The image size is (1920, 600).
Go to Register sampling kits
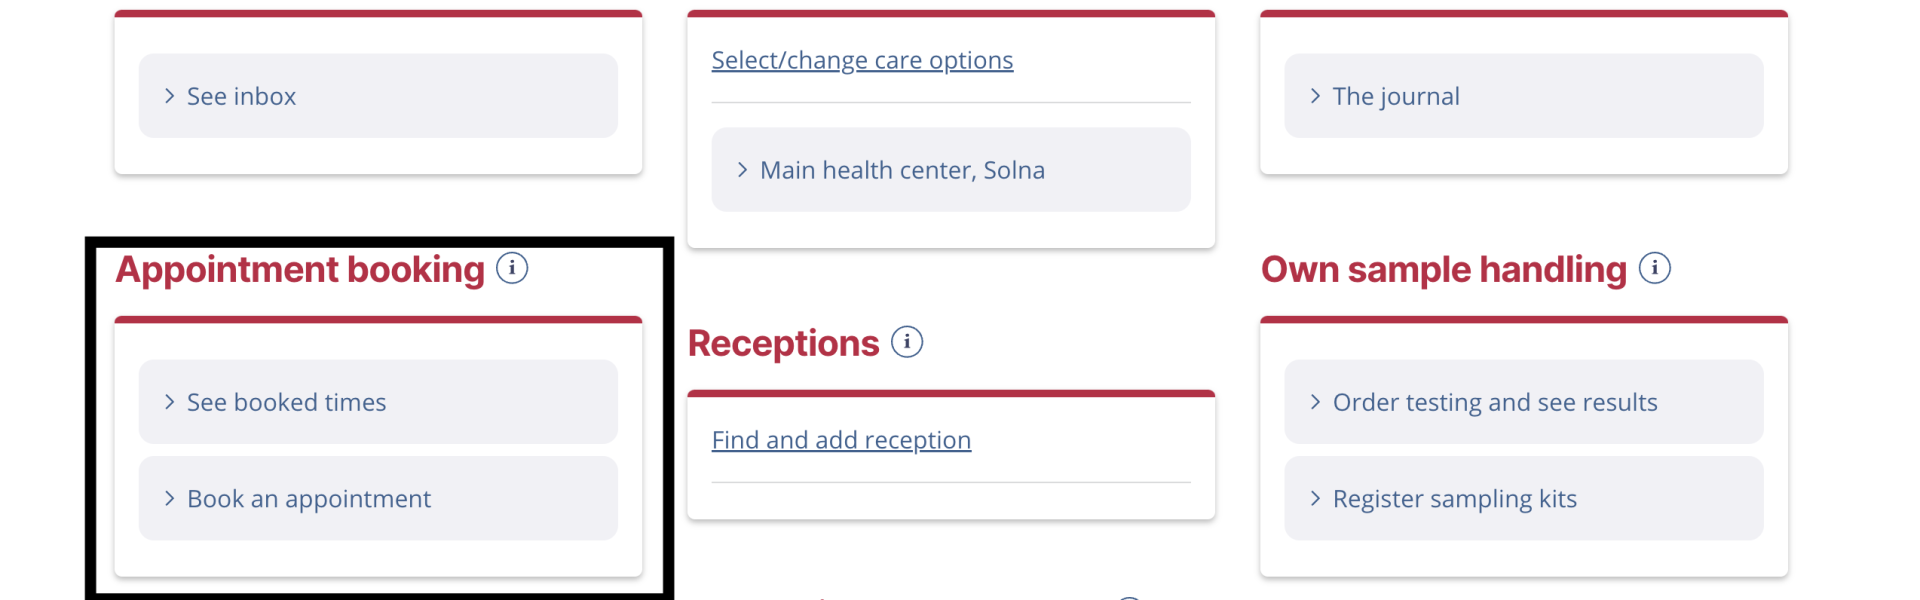click(x=1524, y=498)
